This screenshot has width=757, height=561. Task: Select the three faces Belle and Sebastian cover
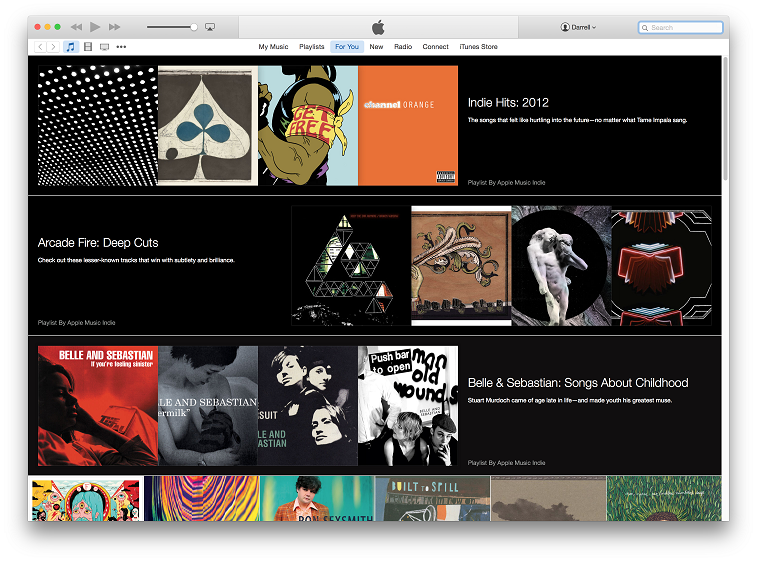point(308,406)
